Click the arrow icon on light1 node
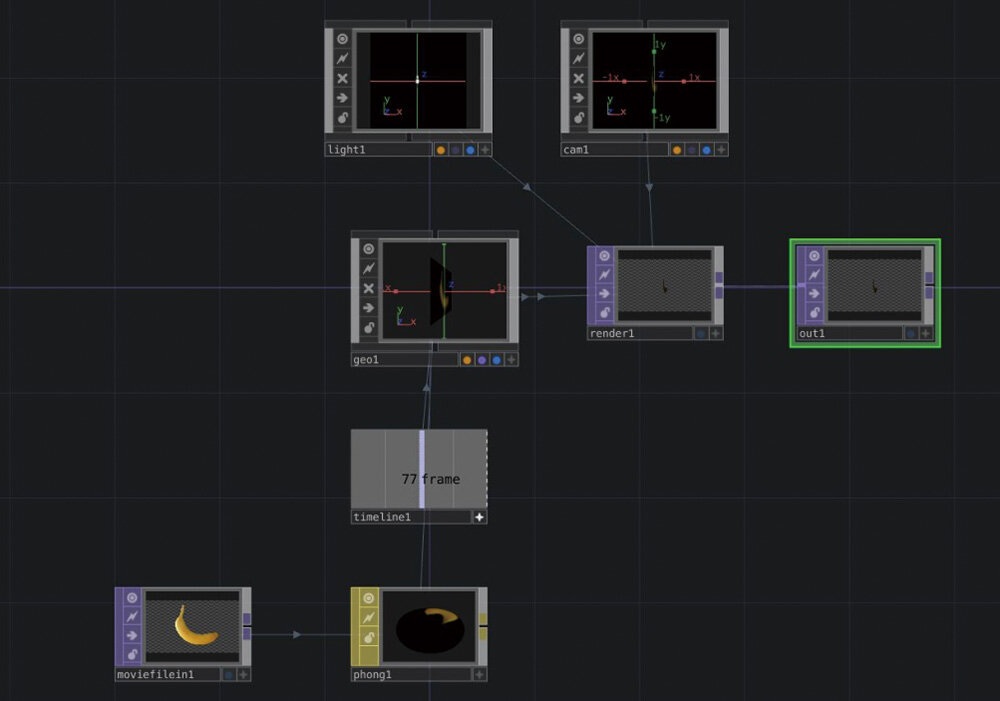 pyautogui.click(x=342, y=98)
